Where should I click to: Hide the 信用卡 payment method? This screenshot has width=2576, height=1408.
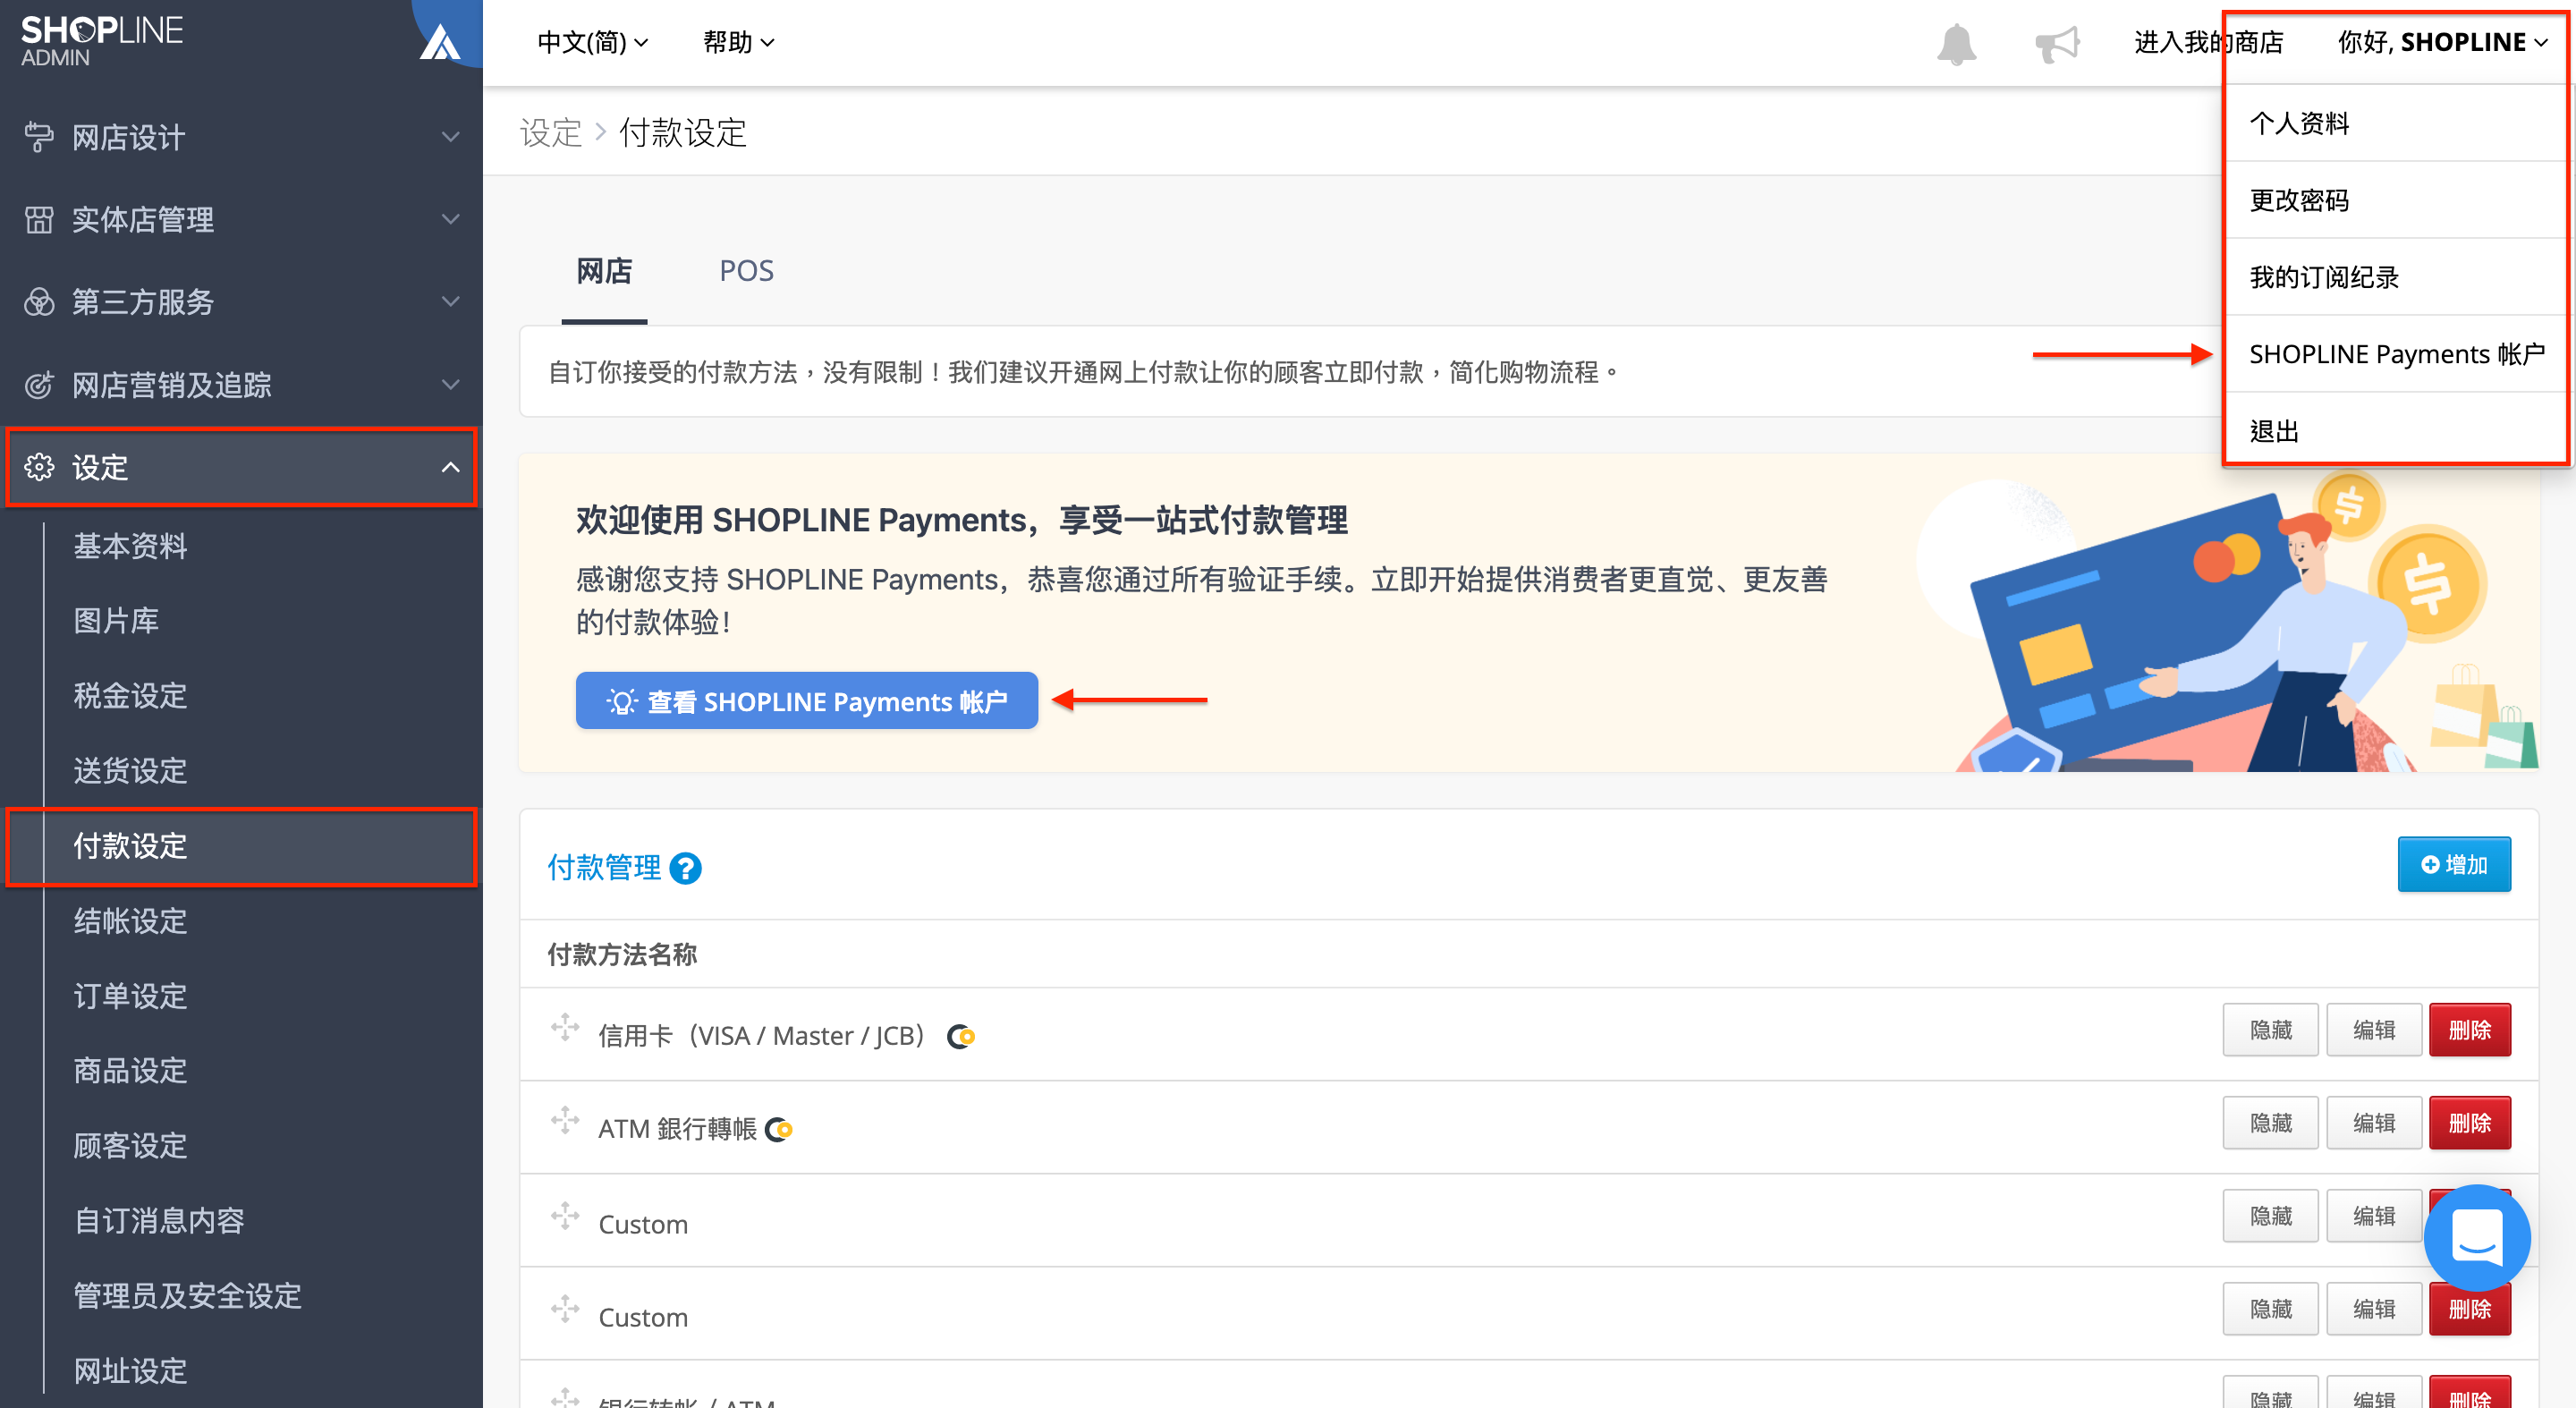2270,1030
